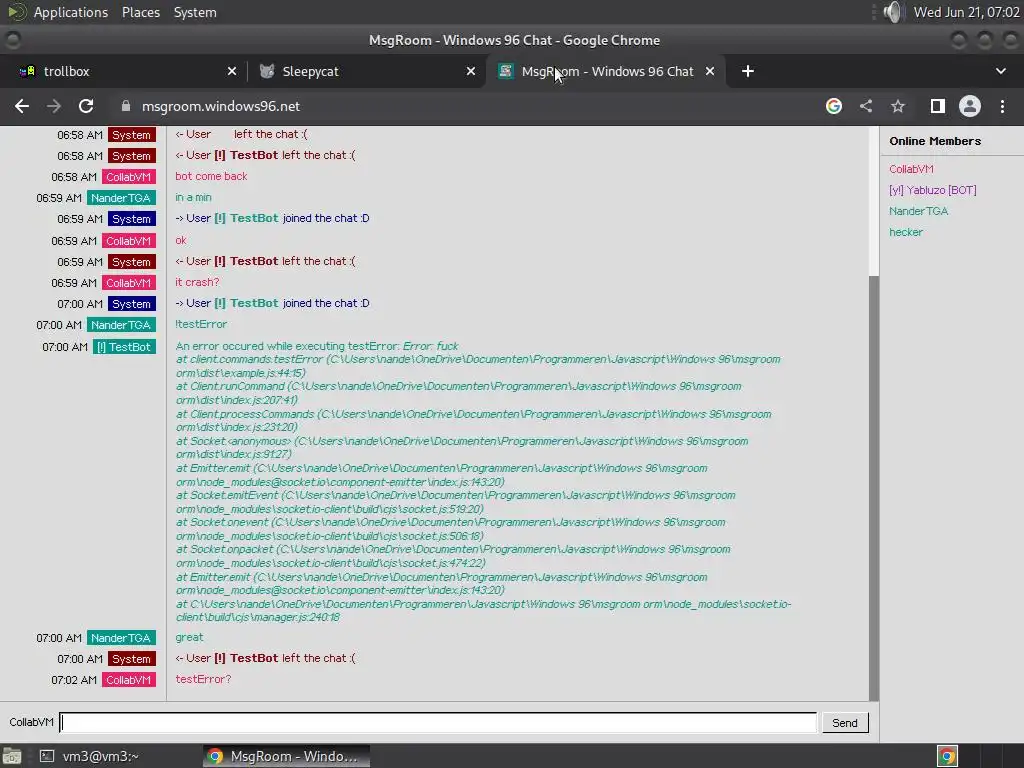Reload the msgroom page
Viewport: 1024px width, 768px height.
coord(86,106)
